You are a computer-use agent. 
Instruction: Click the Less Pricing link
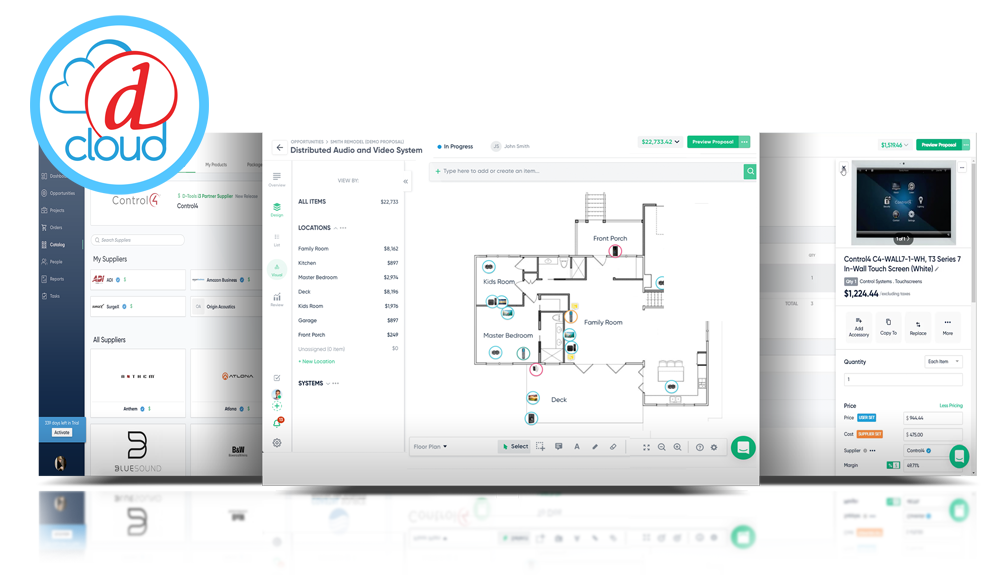point(951,405)
